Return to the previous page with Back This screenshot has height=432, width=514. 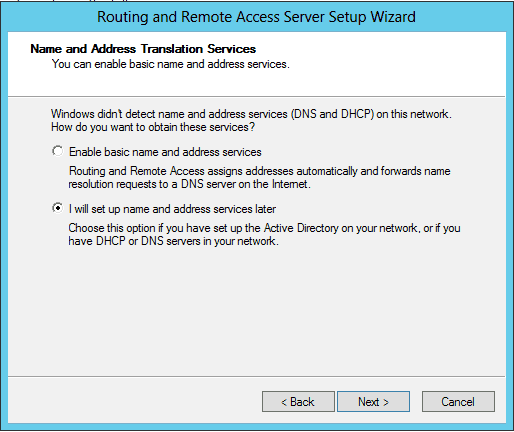[x=298, y=402]
